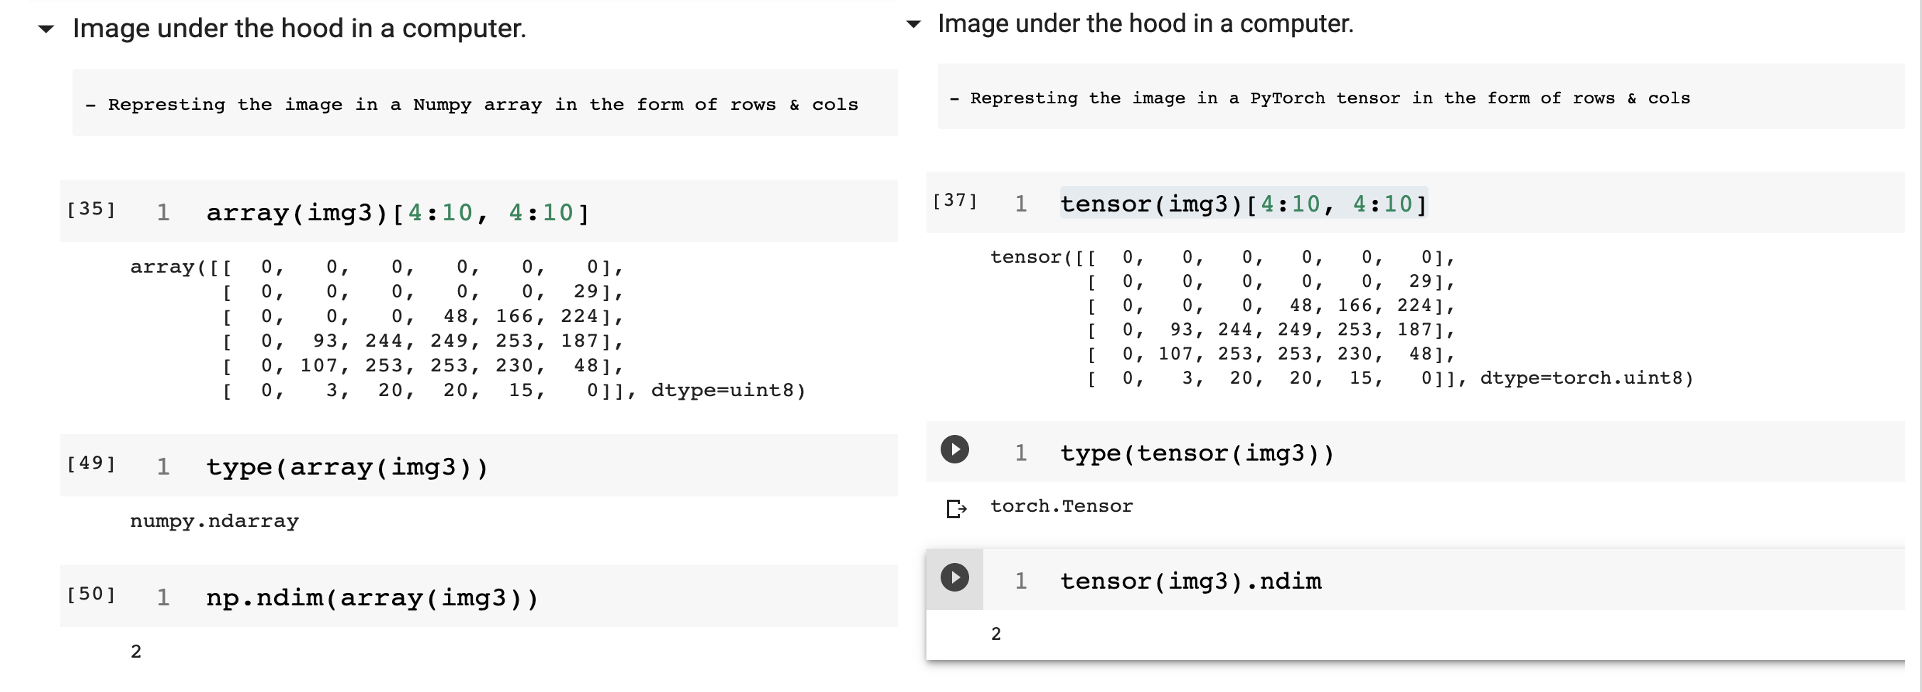Screen dimensions: 1922x692
Task: Click the array output with dtype=uint8
Action: pyautogui.click(x=468, y=329)
